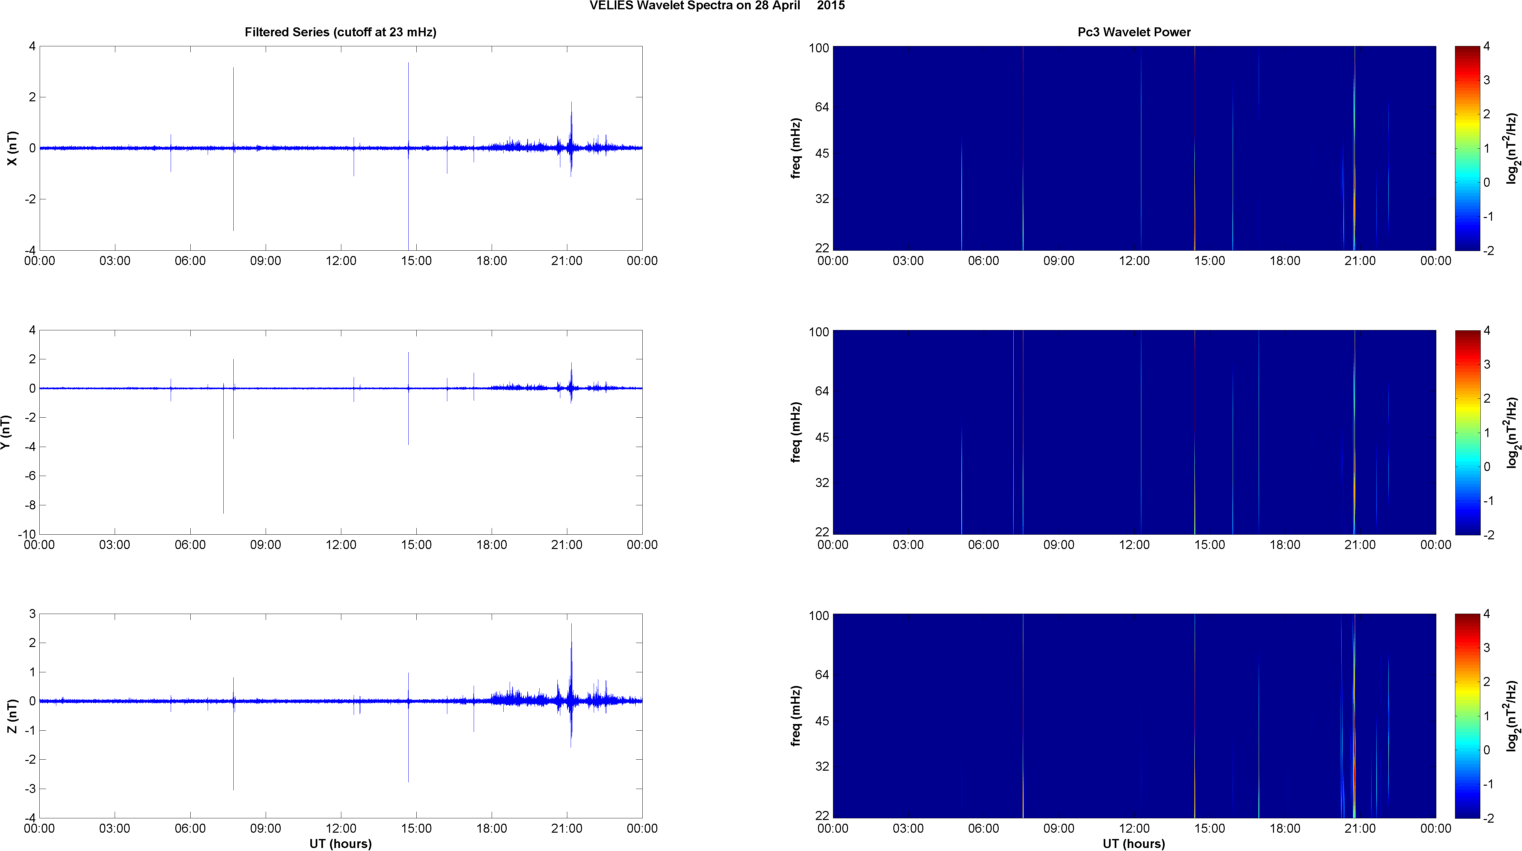This screenshot has height=851, width=1522.
Task: Click the 15:00 tick label under top spectrogram
Action: click(1209, 261)
